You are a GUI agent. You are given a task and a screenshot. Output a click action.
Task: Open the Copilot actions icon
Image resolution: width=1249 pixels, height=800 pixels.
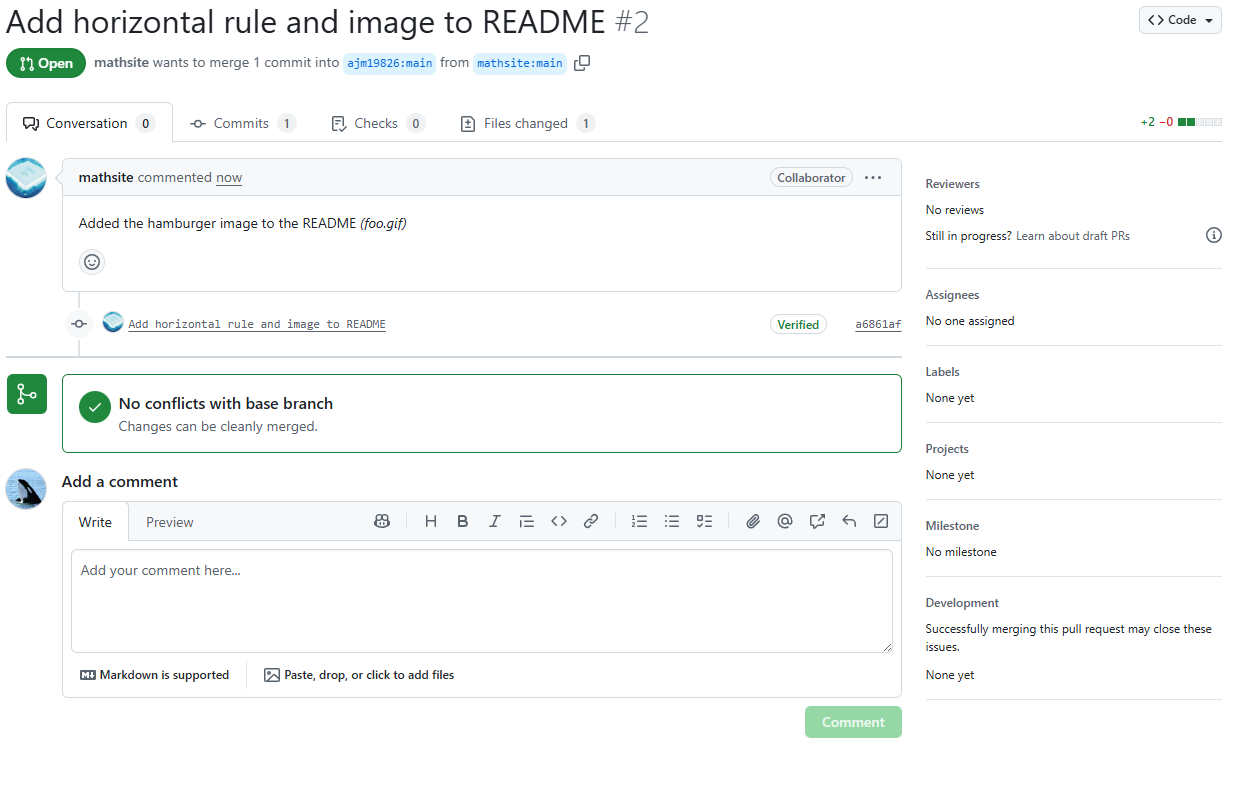coord(381,521)
